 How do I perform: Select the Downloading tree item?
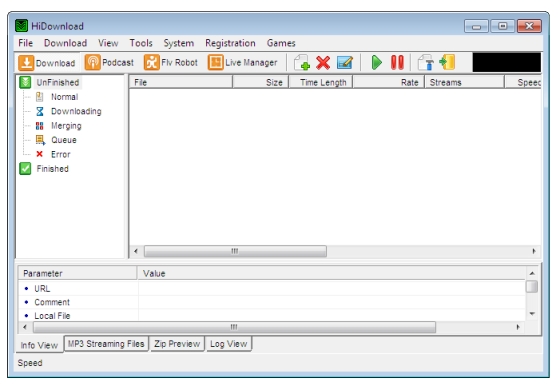(76, 111)
